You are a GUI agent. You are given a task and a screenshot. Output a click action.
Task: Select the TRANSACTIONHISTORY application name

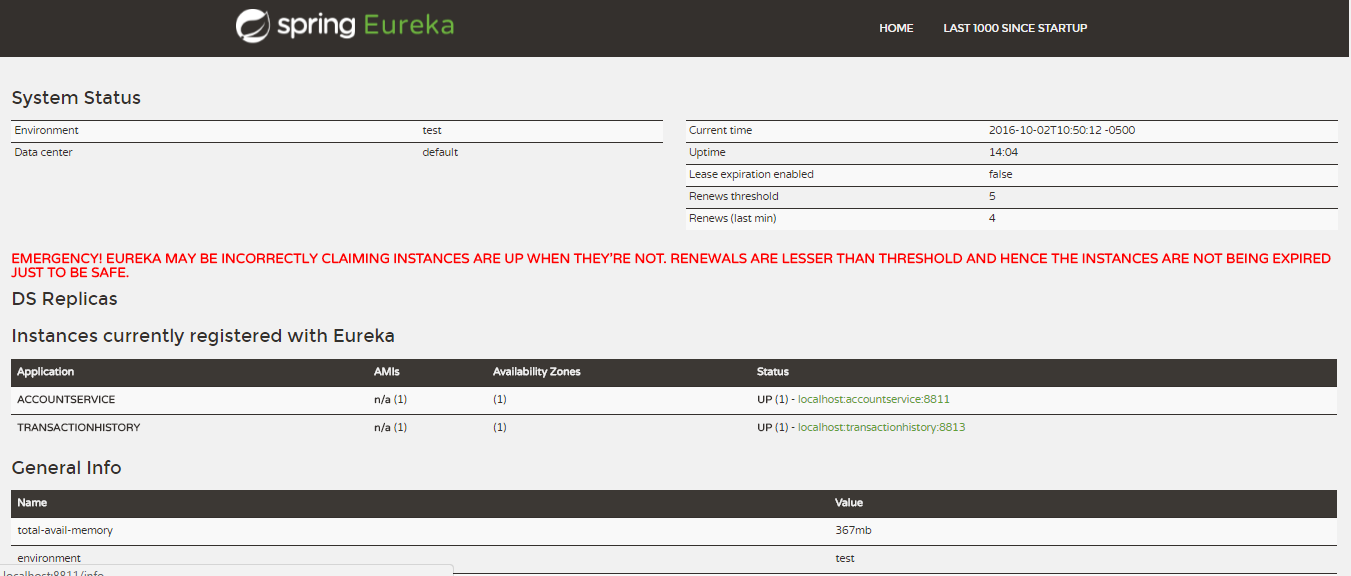pos(79,427)
